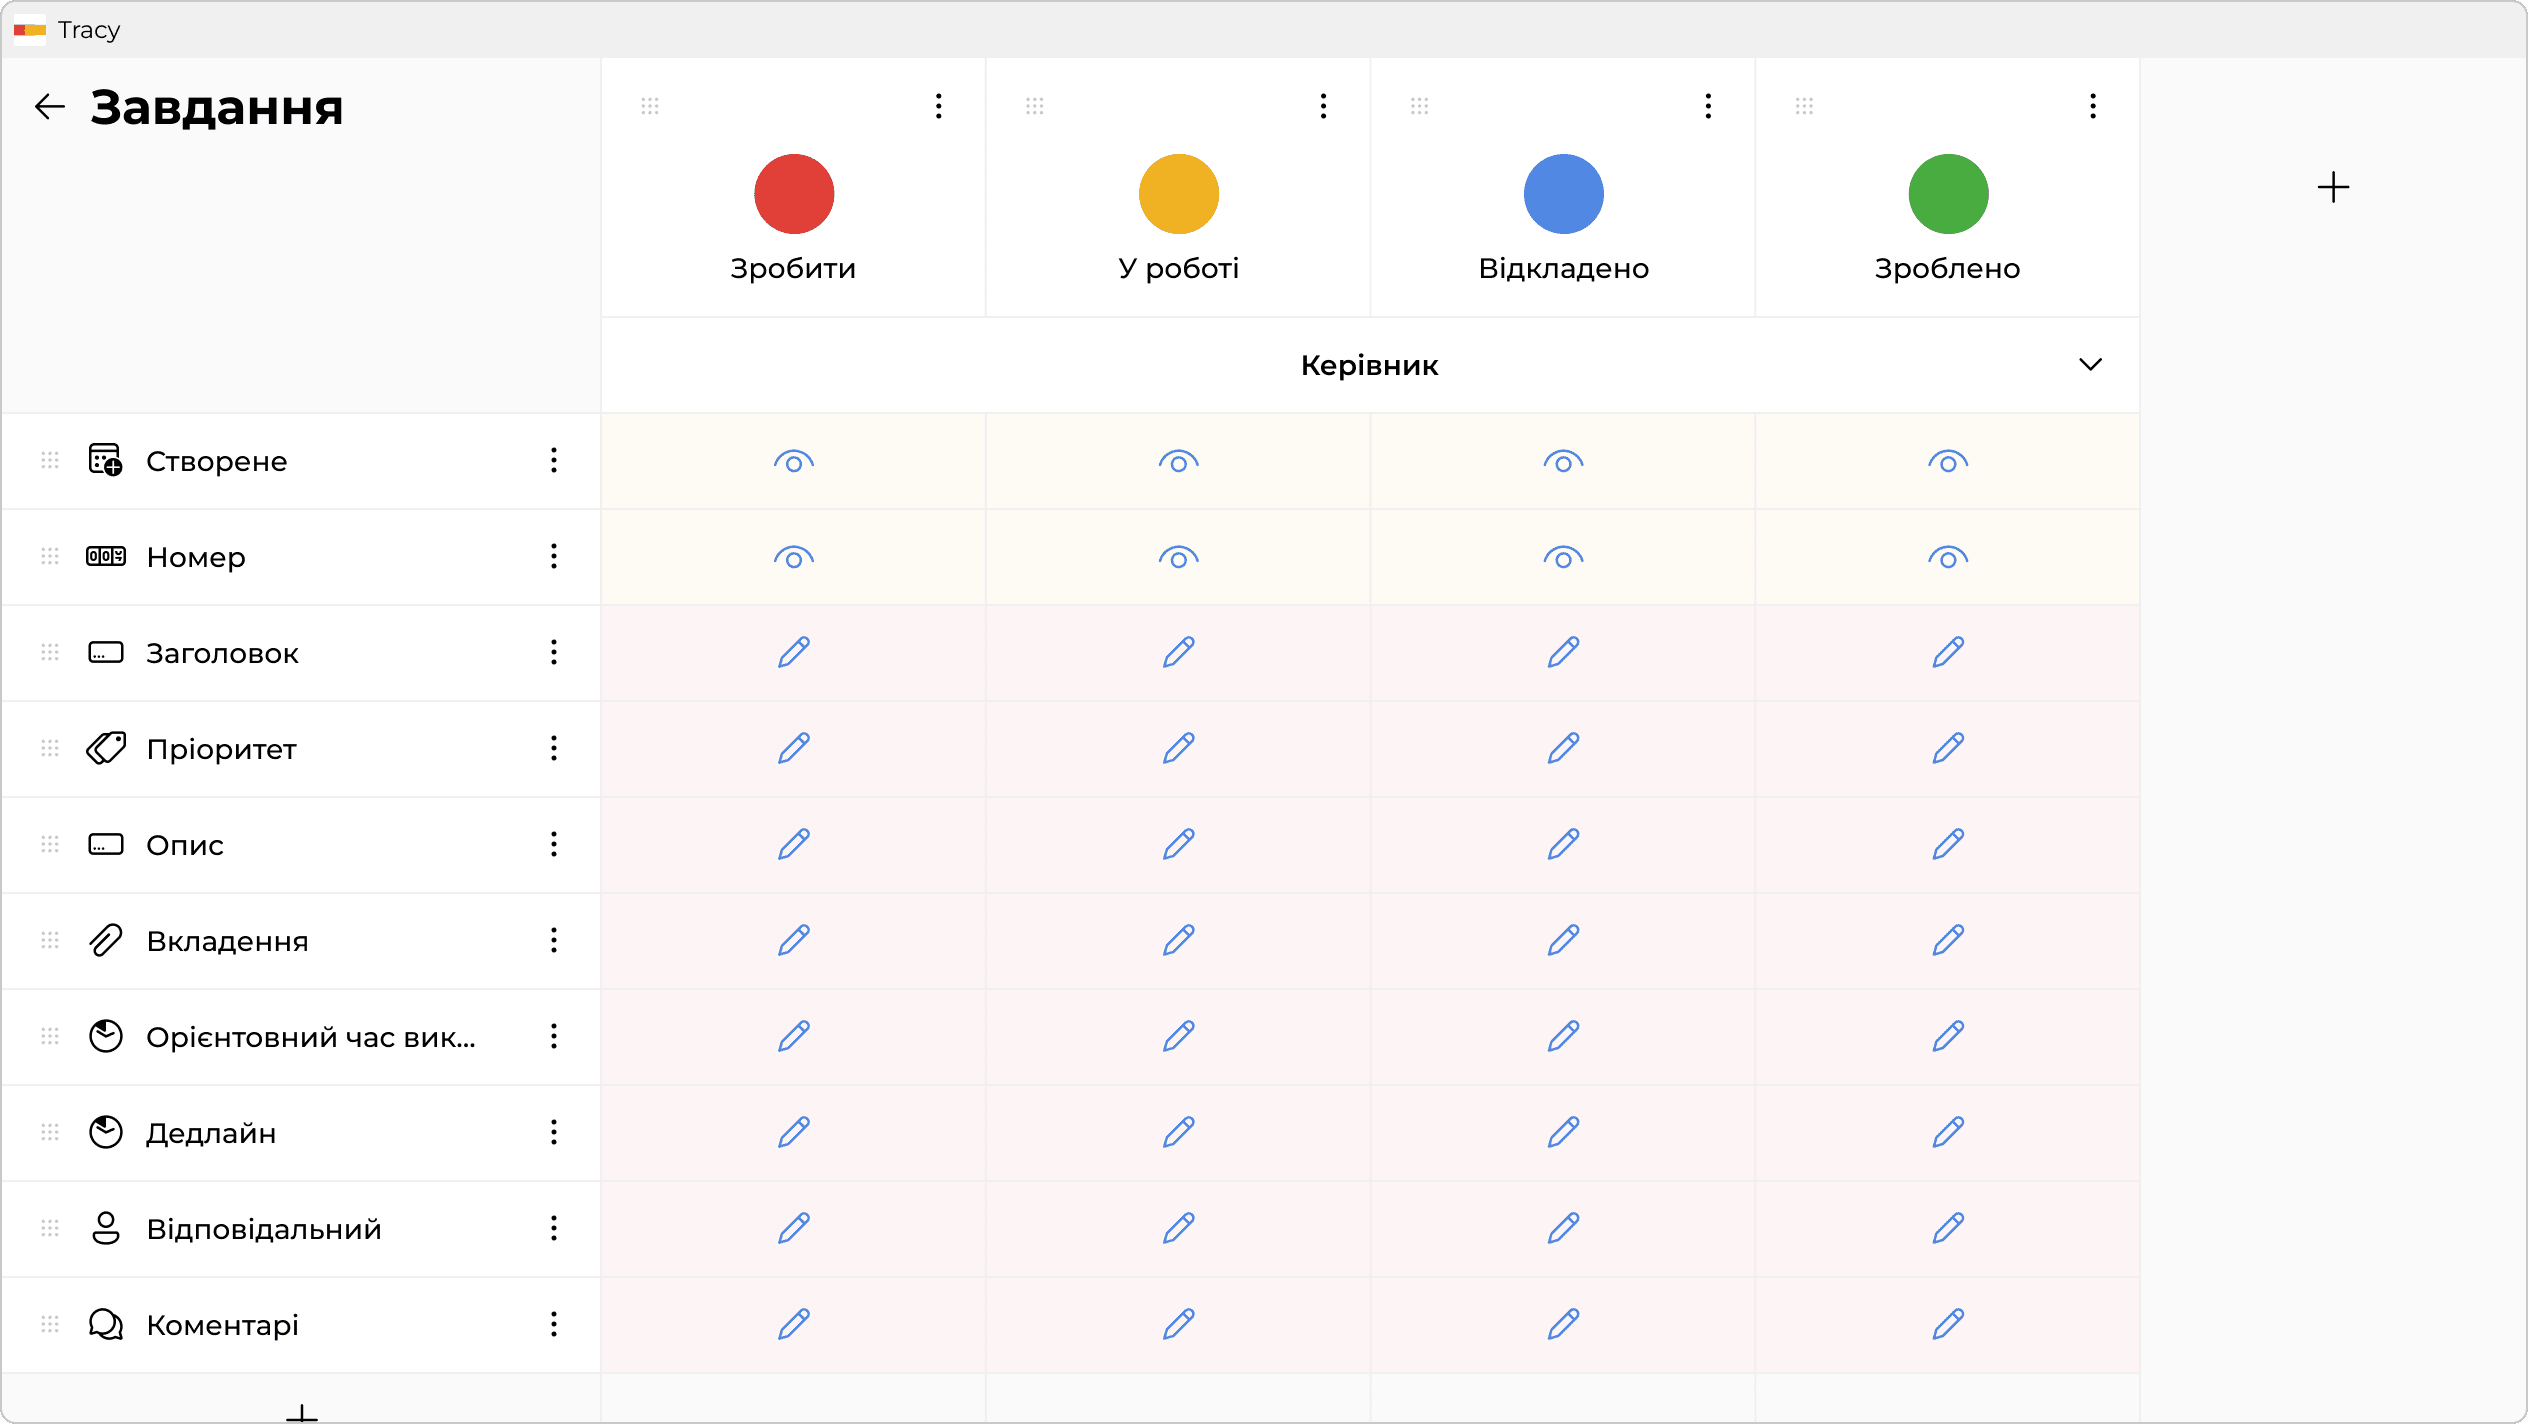
Task: Open three-dot menu for Коментарі row
Action: [x=553, y=1324]
